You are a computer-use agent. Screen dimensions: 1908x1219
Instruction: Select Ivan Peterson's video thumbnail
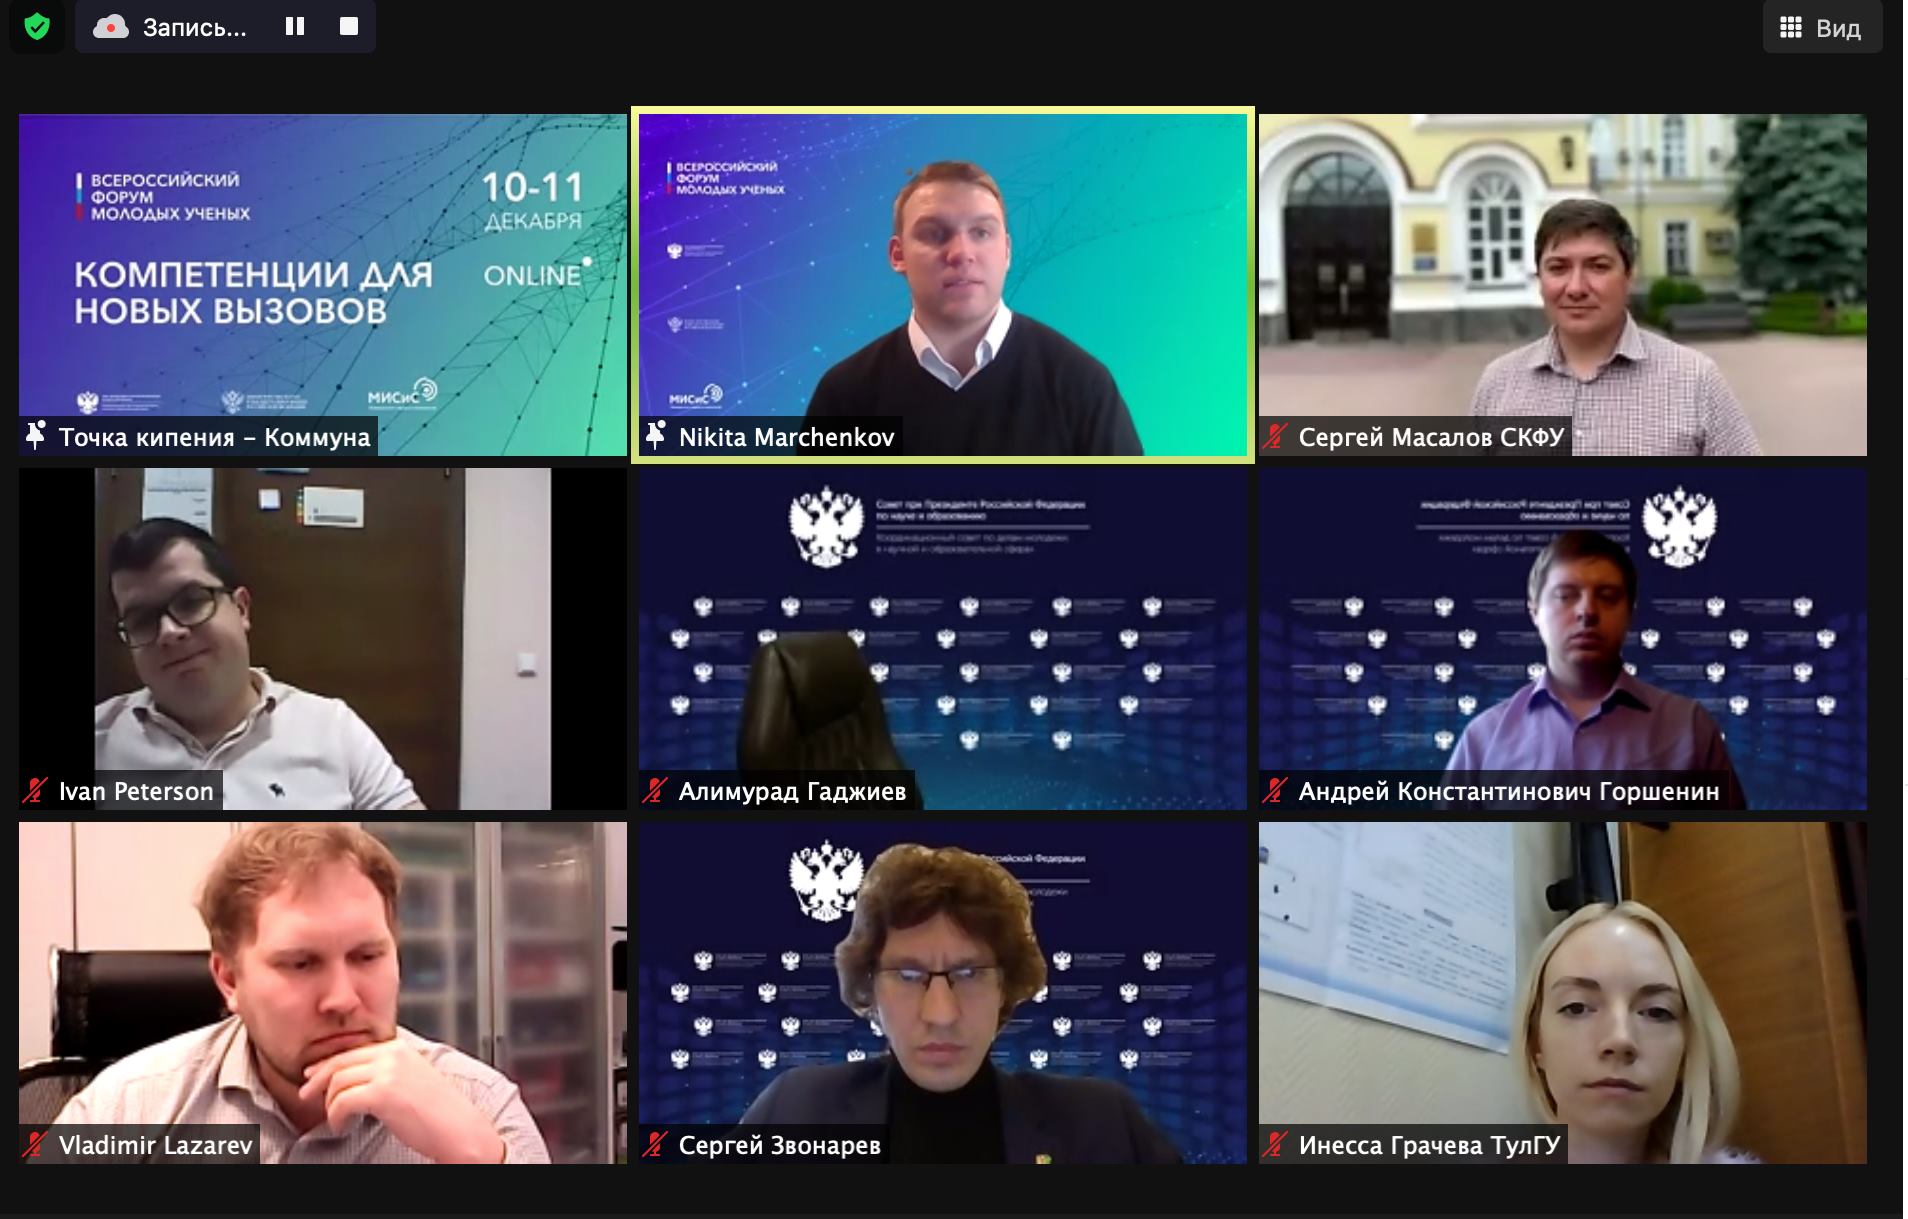323,639
